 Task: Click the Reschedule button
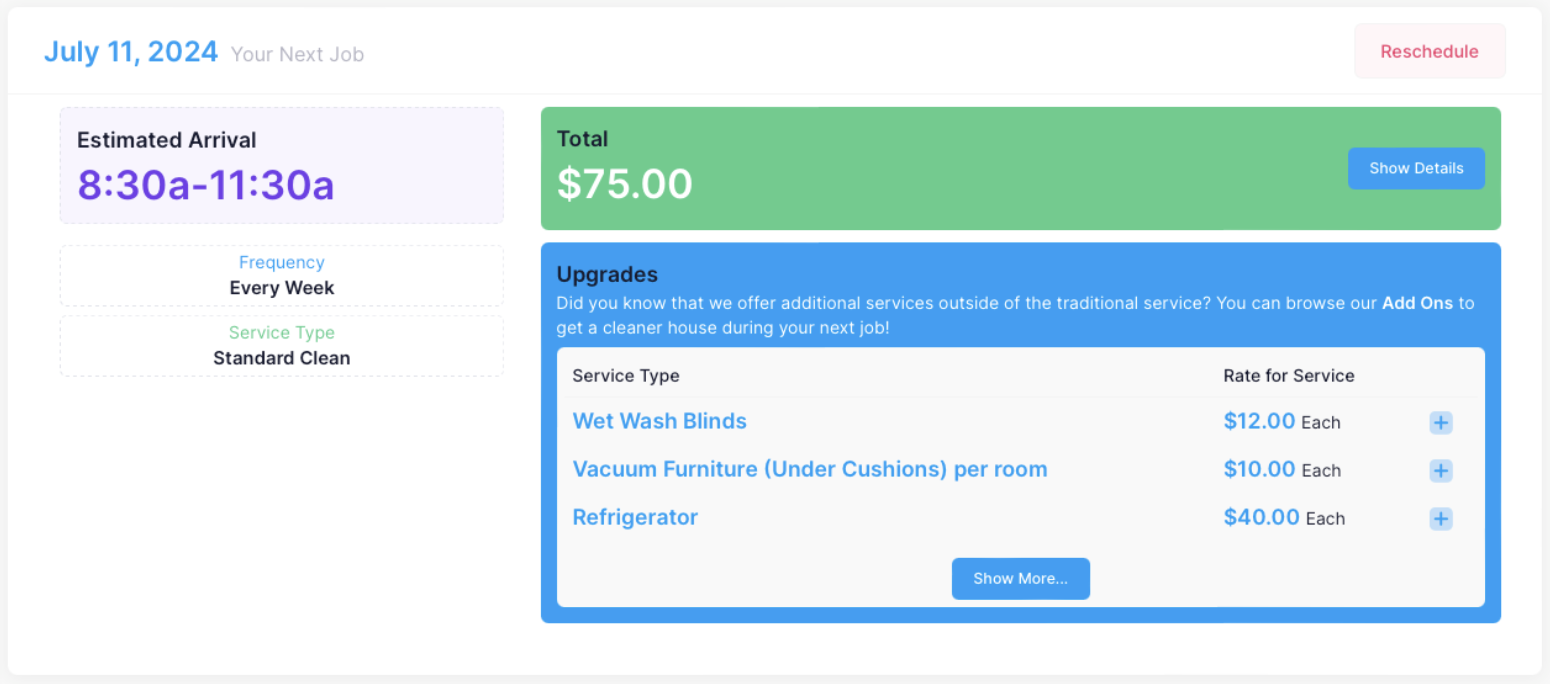click(x=1429, y=52)
